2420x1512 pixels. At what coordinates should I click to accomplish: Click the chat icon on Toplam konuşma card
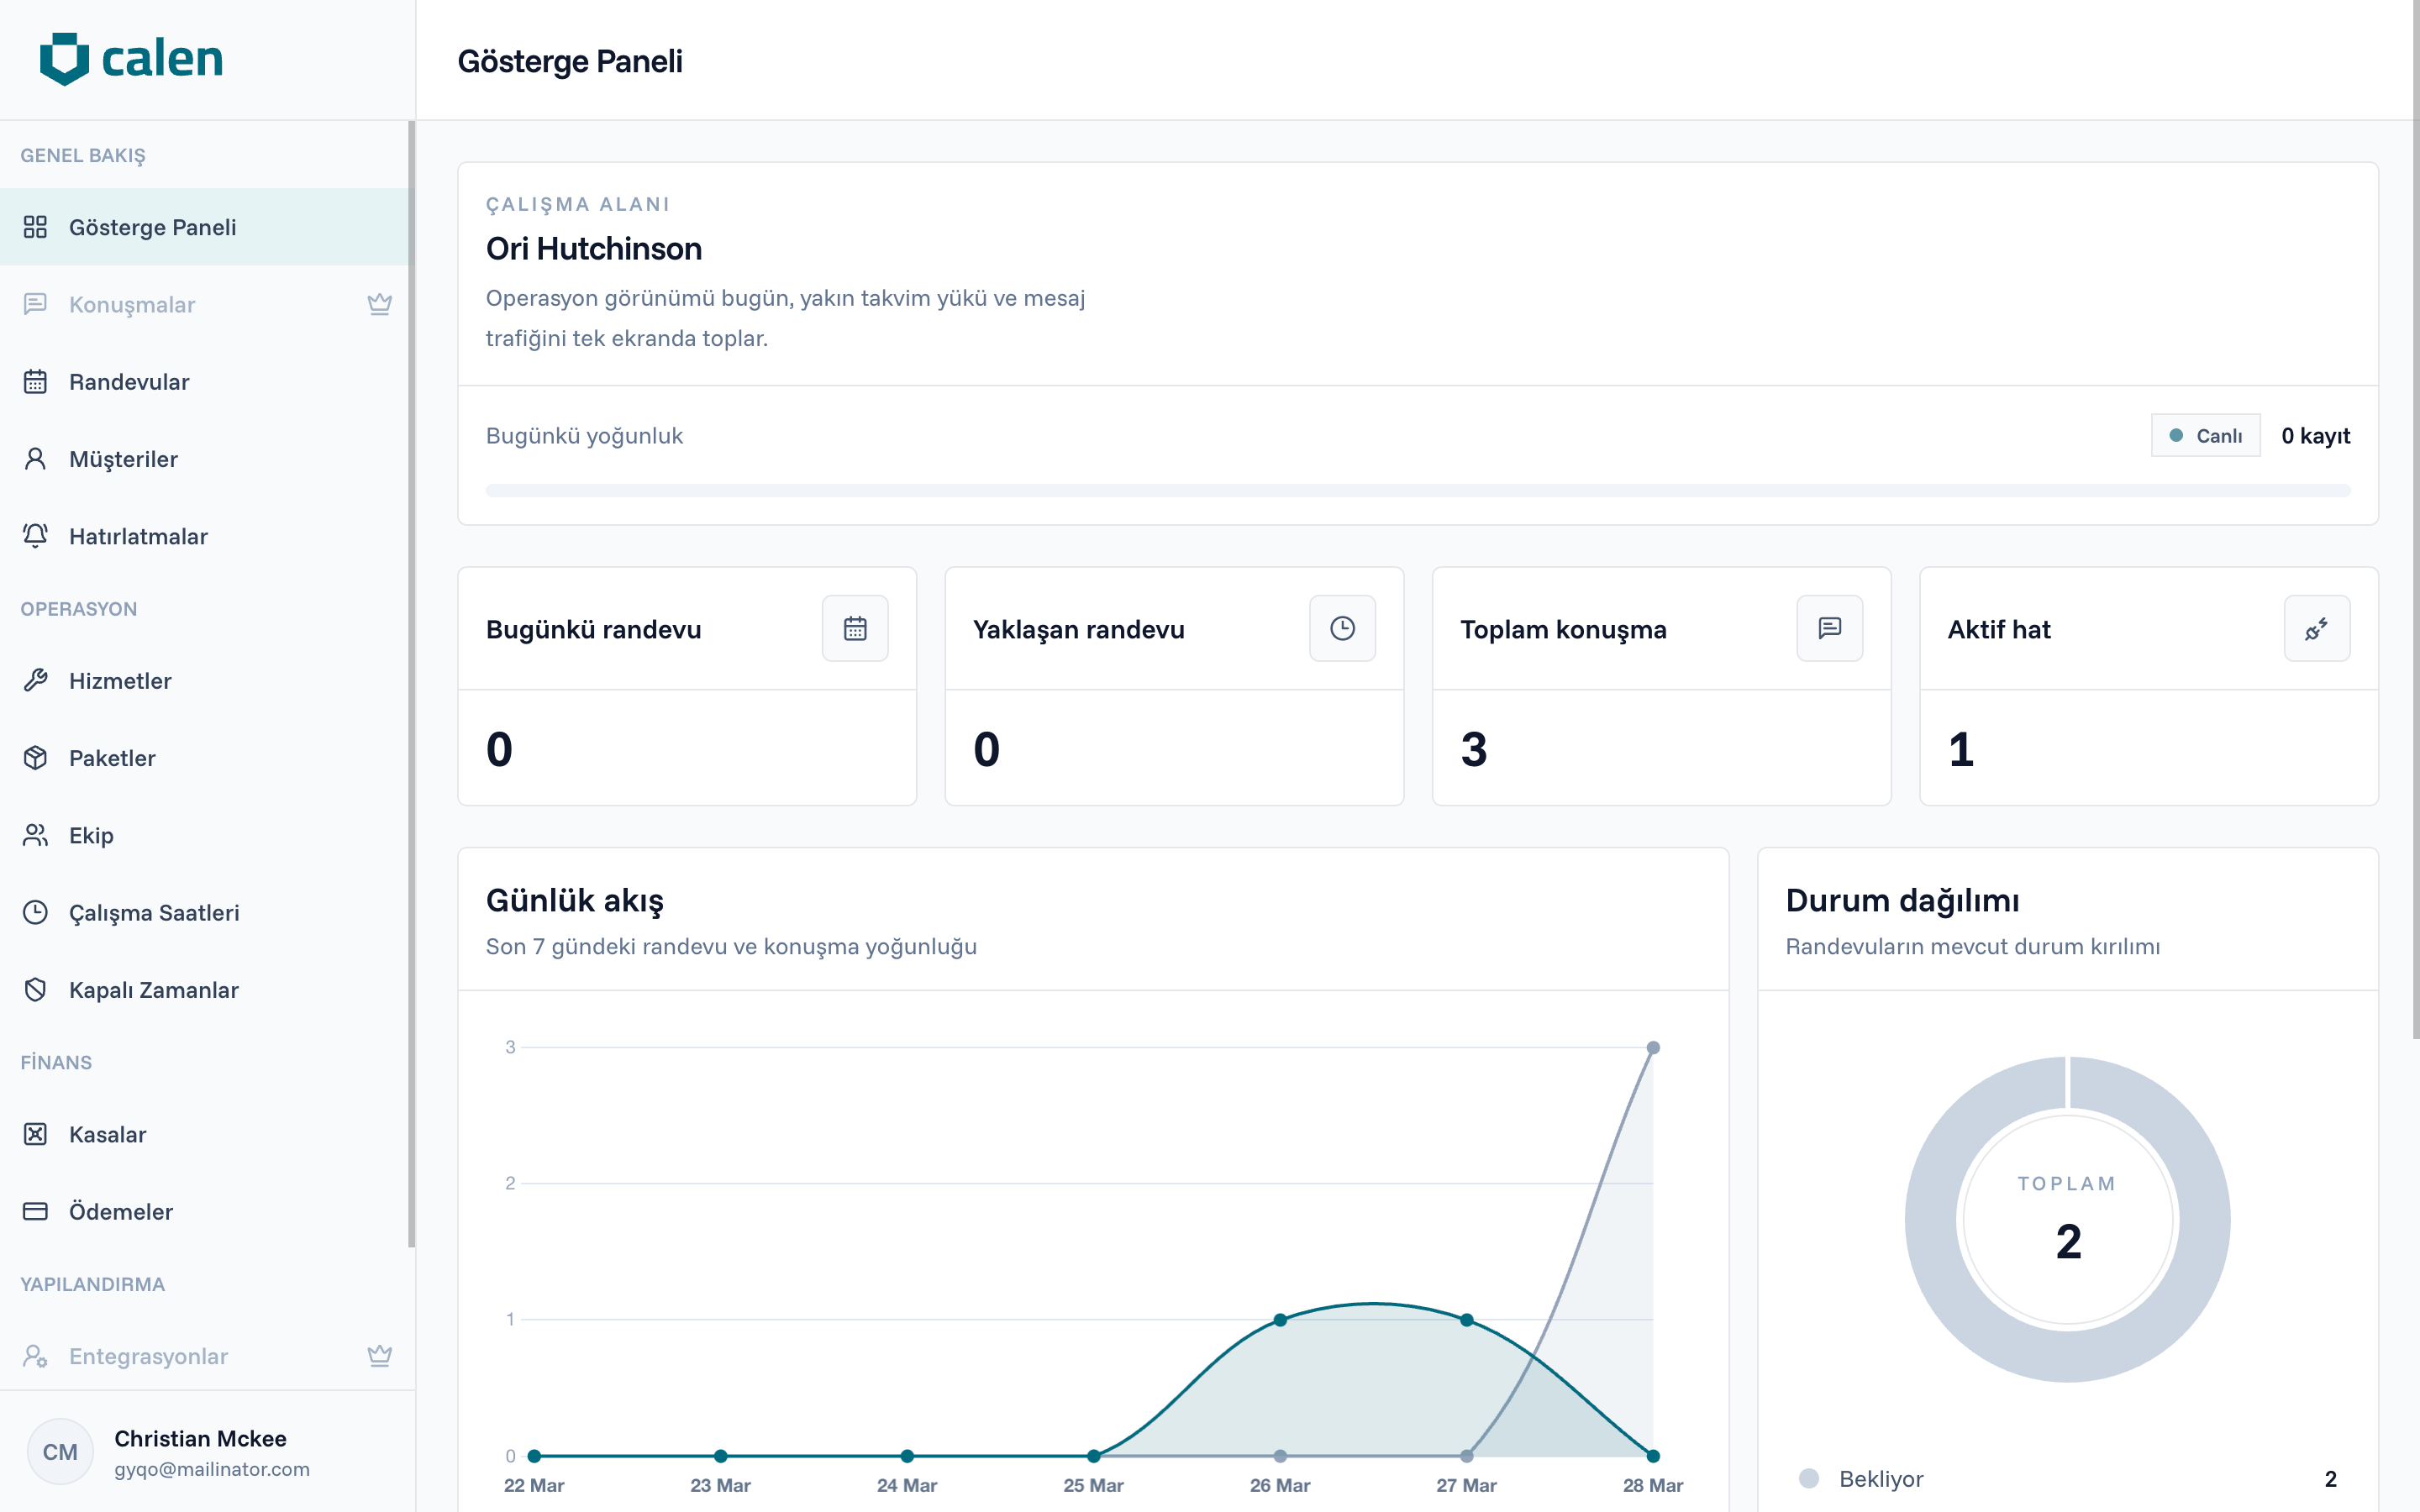[1829, 628]
